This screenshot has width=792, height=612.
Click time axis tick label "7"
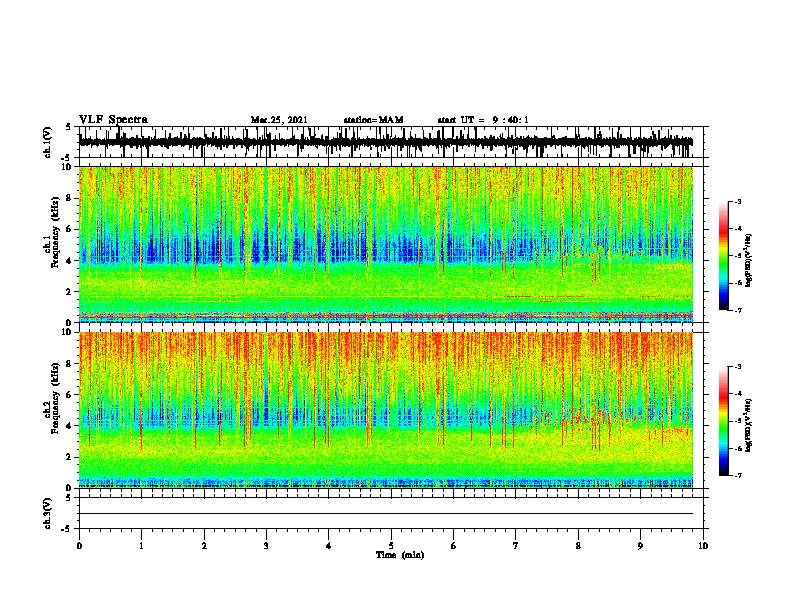tap(516, 546)
